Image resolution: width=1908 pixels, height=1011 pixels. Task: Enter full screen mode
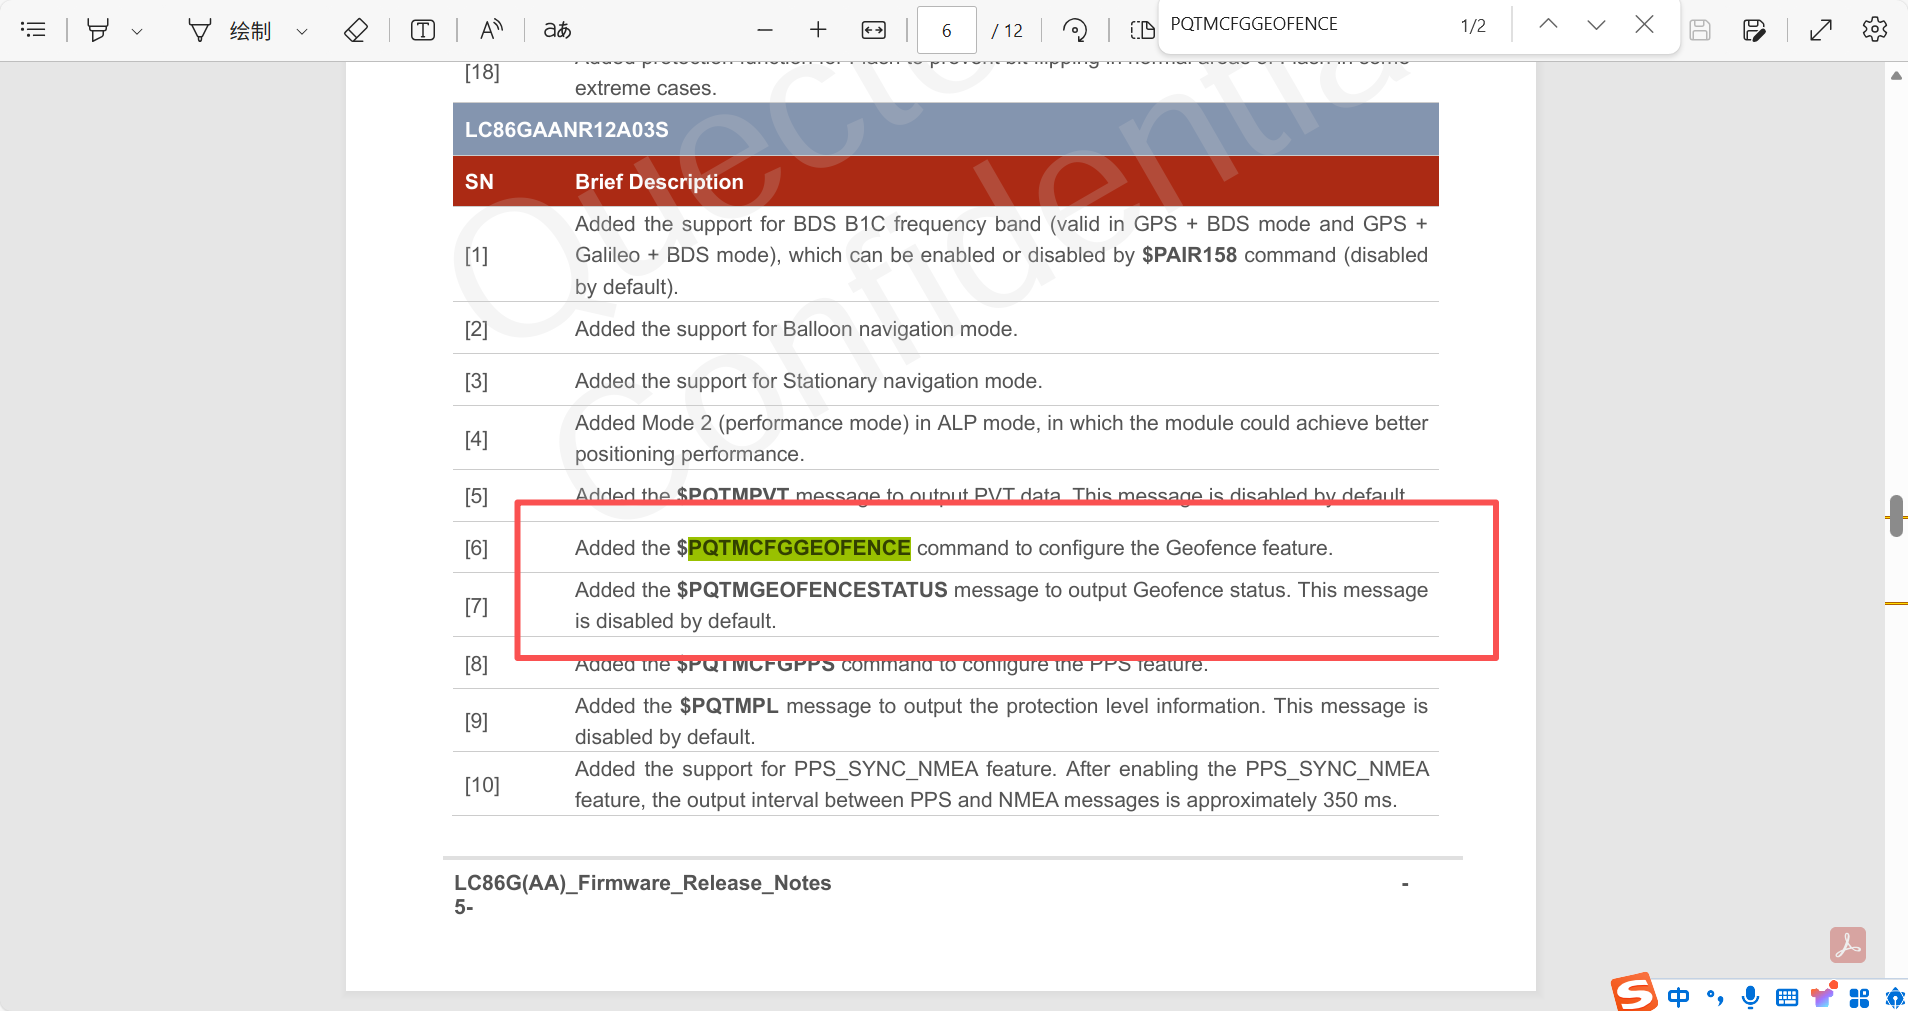[x=1821, y=30]
